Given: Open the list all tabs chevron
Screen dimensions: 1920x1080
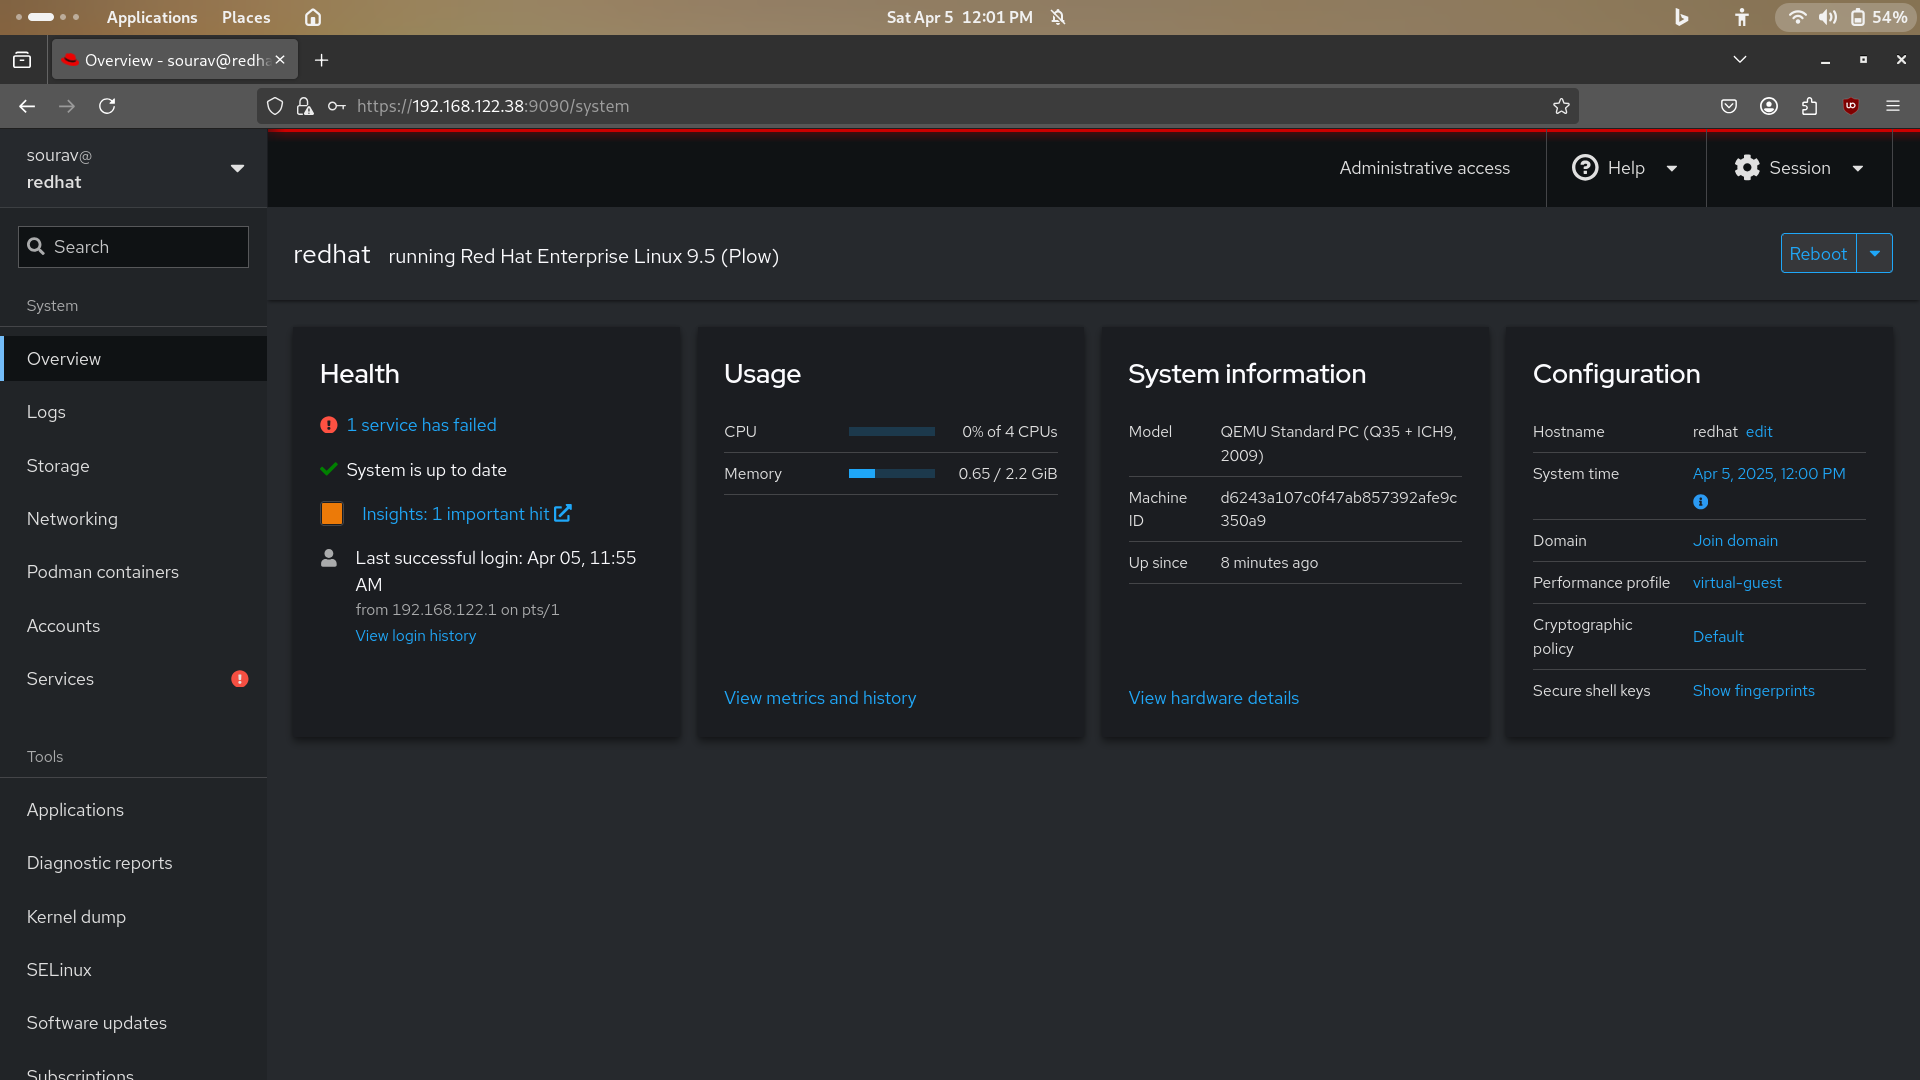Looking at the screenshot, I should tap(1740, 60).
